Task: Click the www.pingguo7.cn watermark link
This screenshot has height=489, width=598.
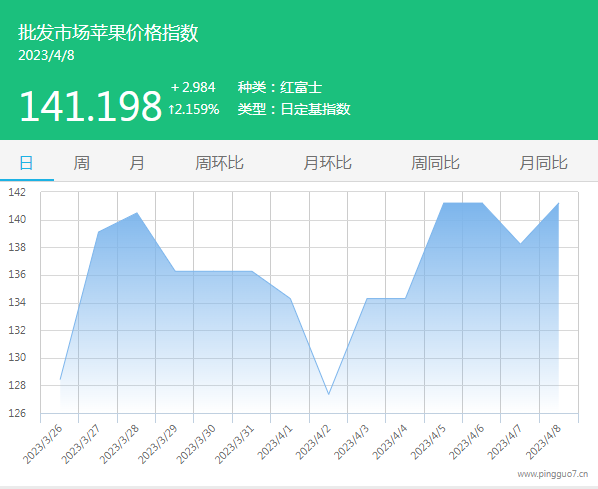Action: (553, 474)
